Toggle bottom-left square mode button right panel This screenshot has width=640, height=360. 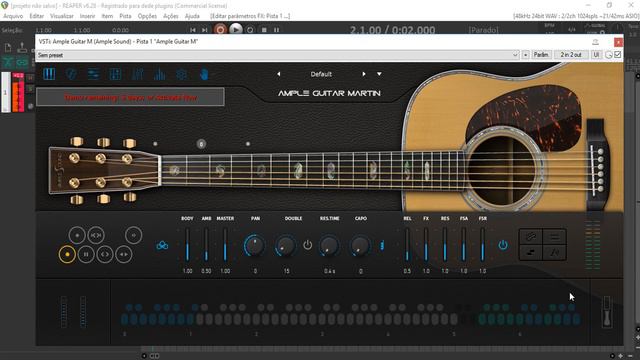coord(531,253)
